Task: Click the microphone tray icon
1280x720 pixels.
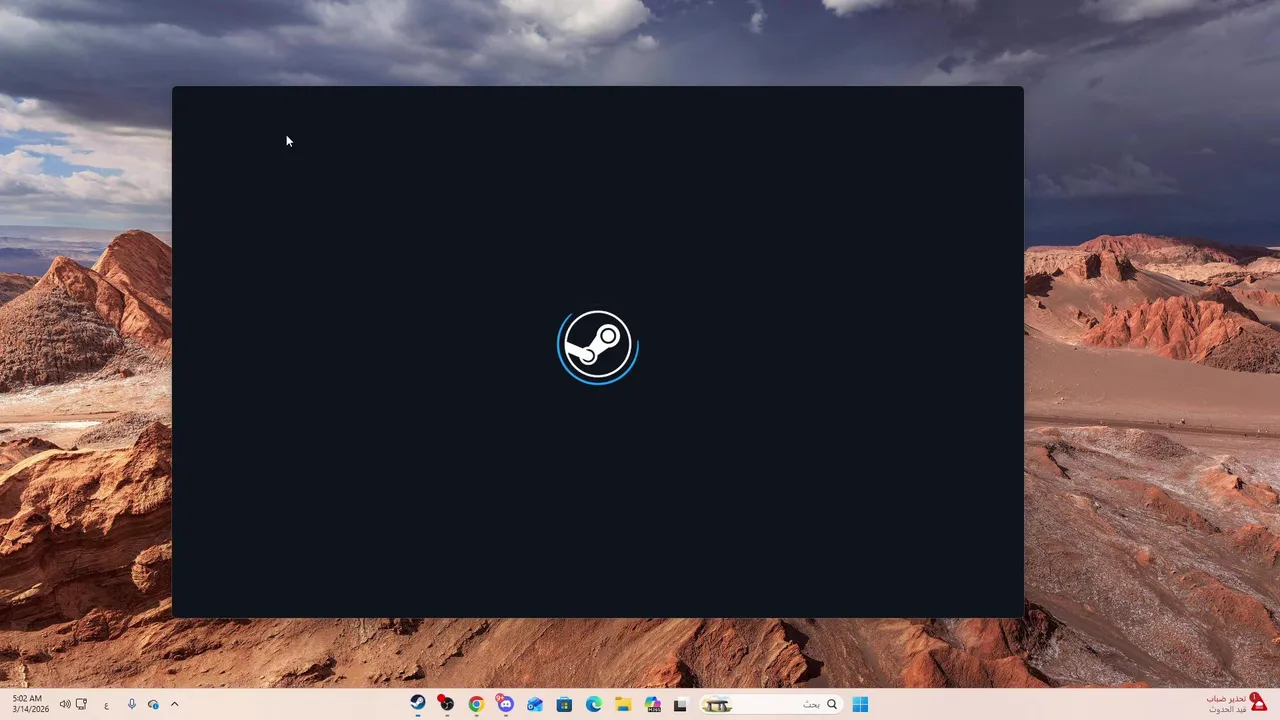Action: click(131, 704)
